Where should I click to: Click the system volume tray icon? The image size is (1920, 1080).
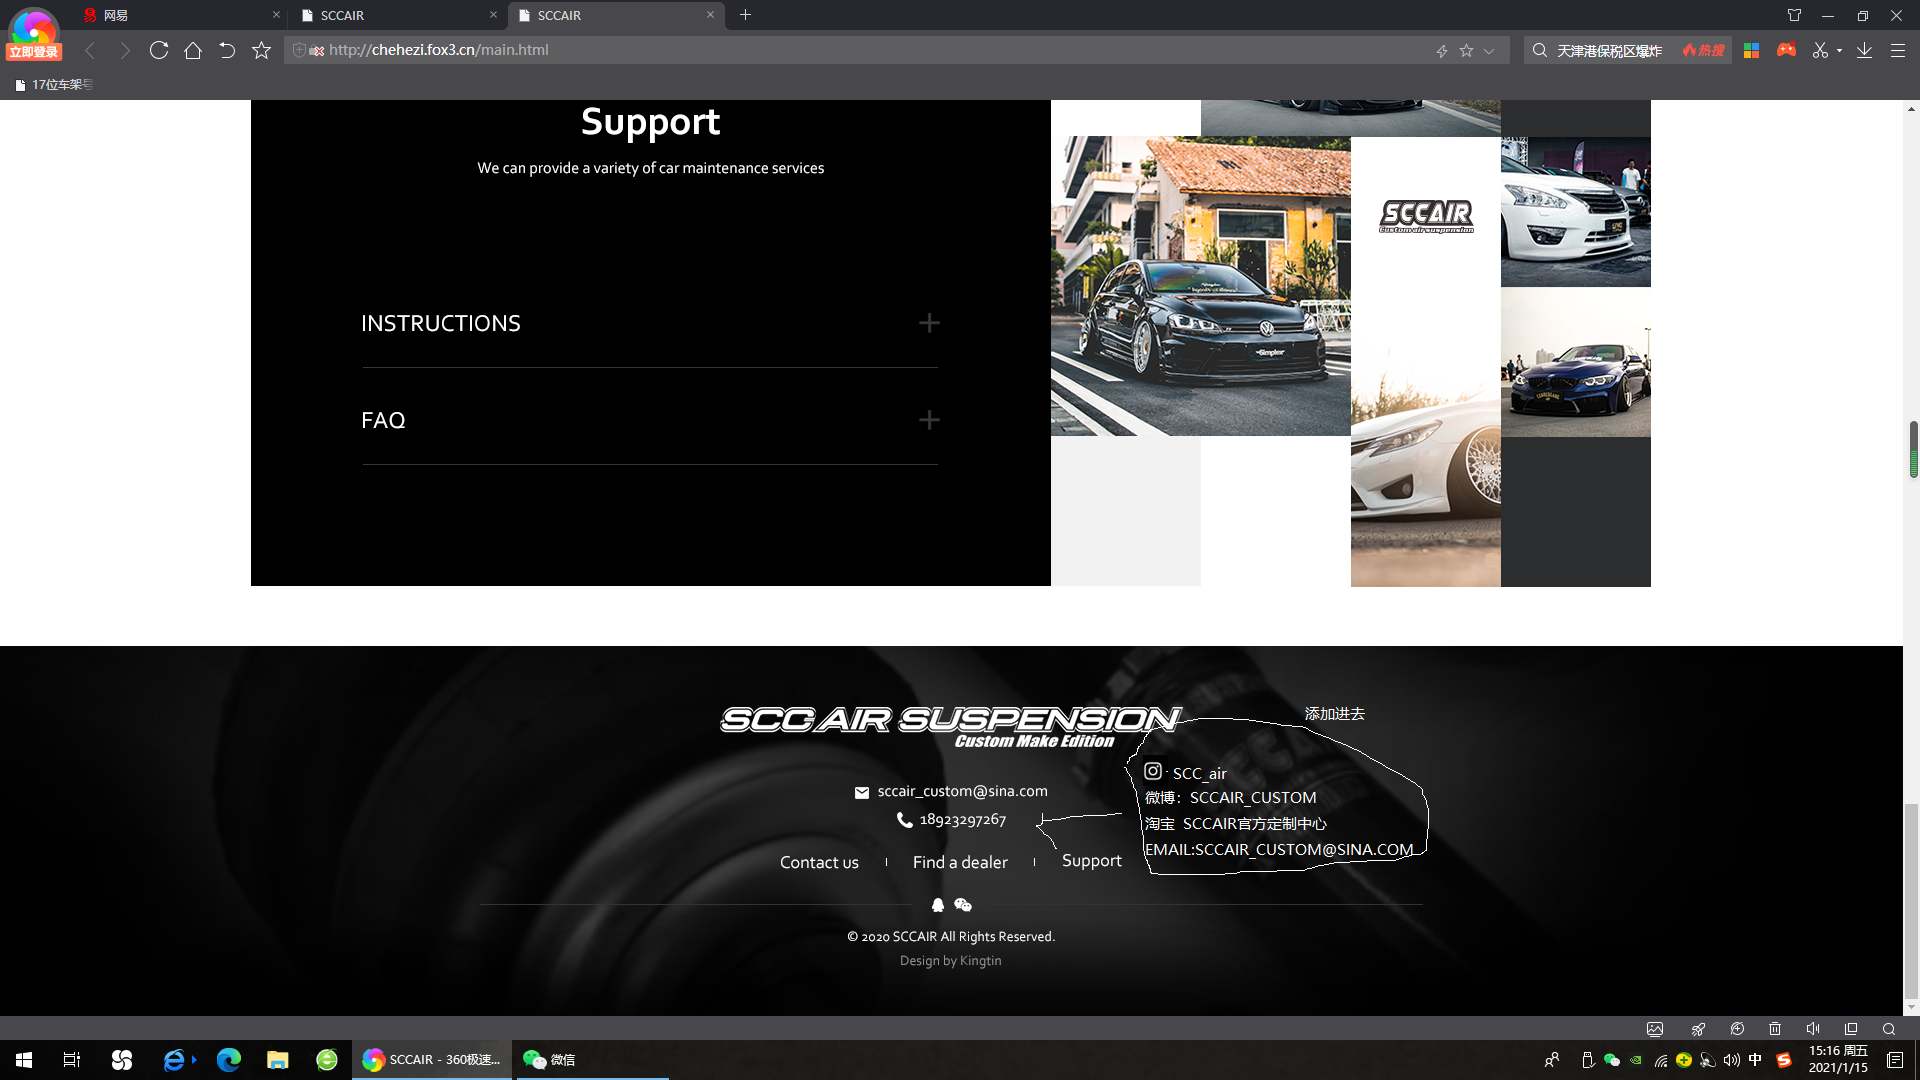tap(1732, 1060)
